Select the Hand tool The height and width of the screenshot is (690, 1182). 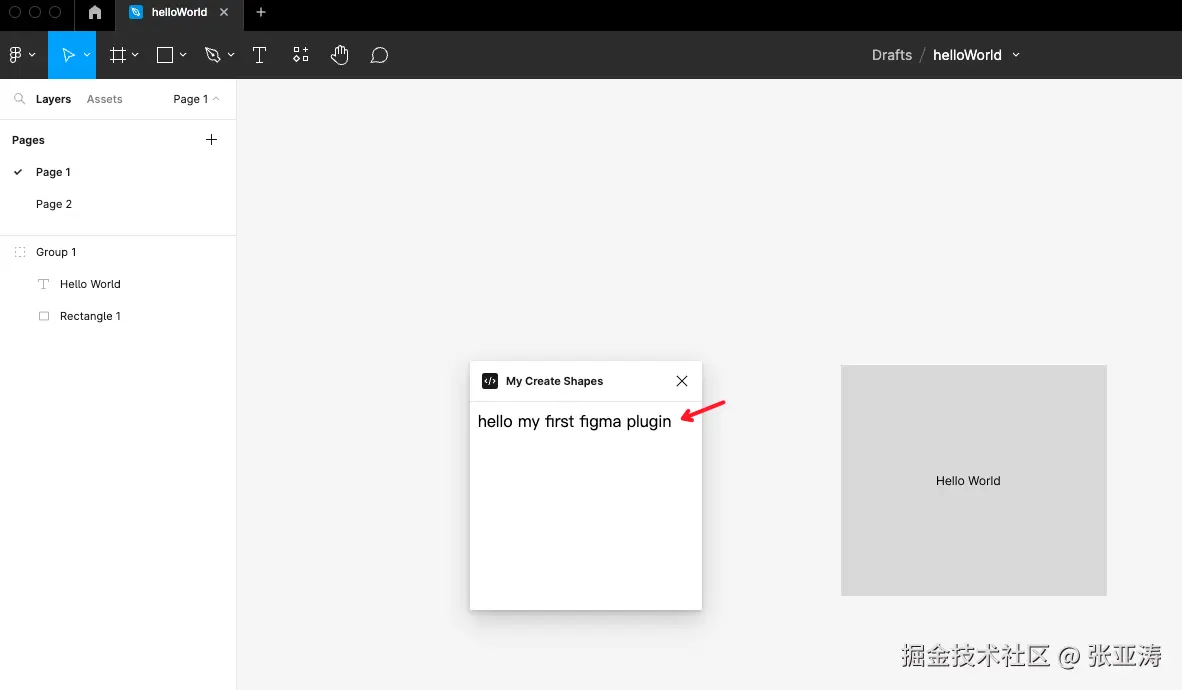pyautogui.click(x=339, y=55)
